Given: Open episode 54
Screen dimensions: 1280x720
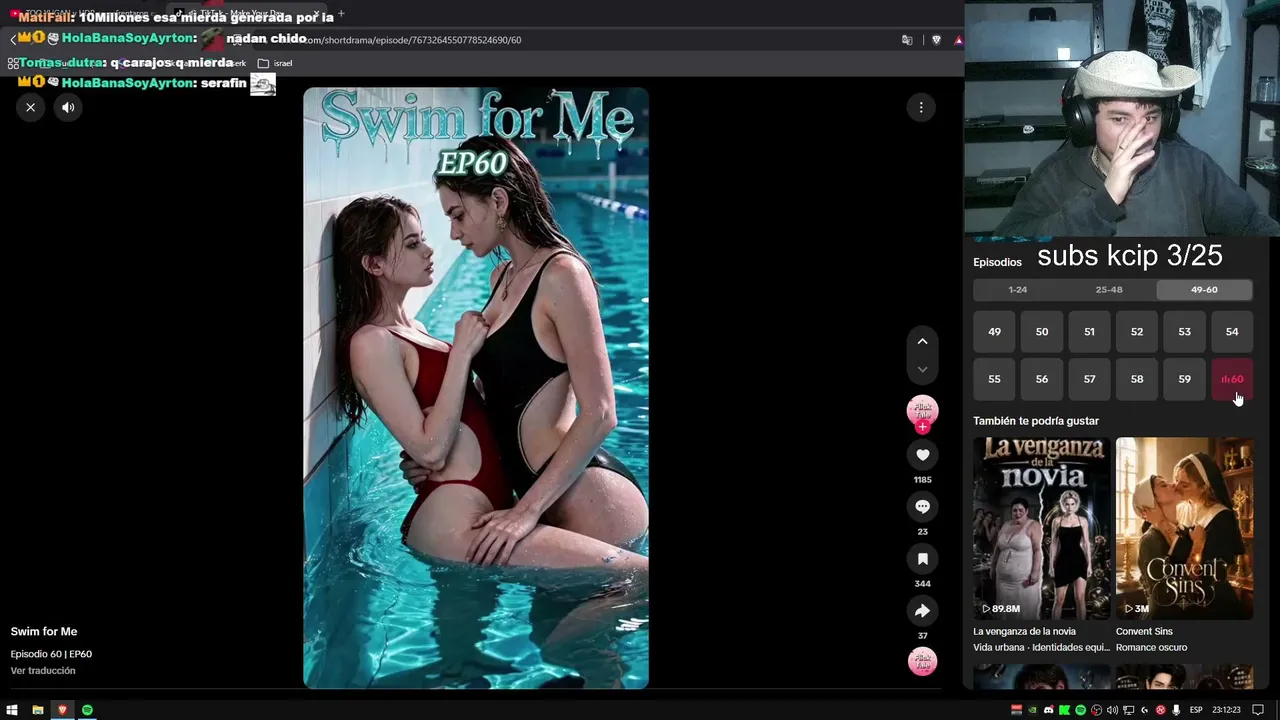Looking at the screenshot, I should click(1232, 332).
